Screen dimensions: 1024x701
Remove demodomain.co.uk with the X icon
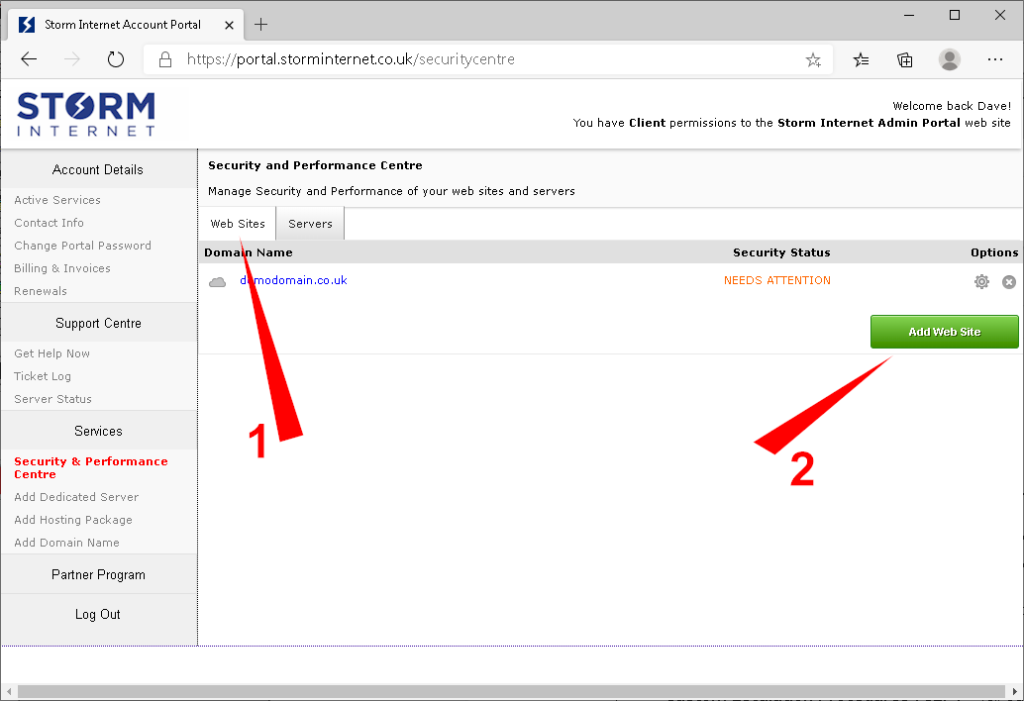point(1009,282)
